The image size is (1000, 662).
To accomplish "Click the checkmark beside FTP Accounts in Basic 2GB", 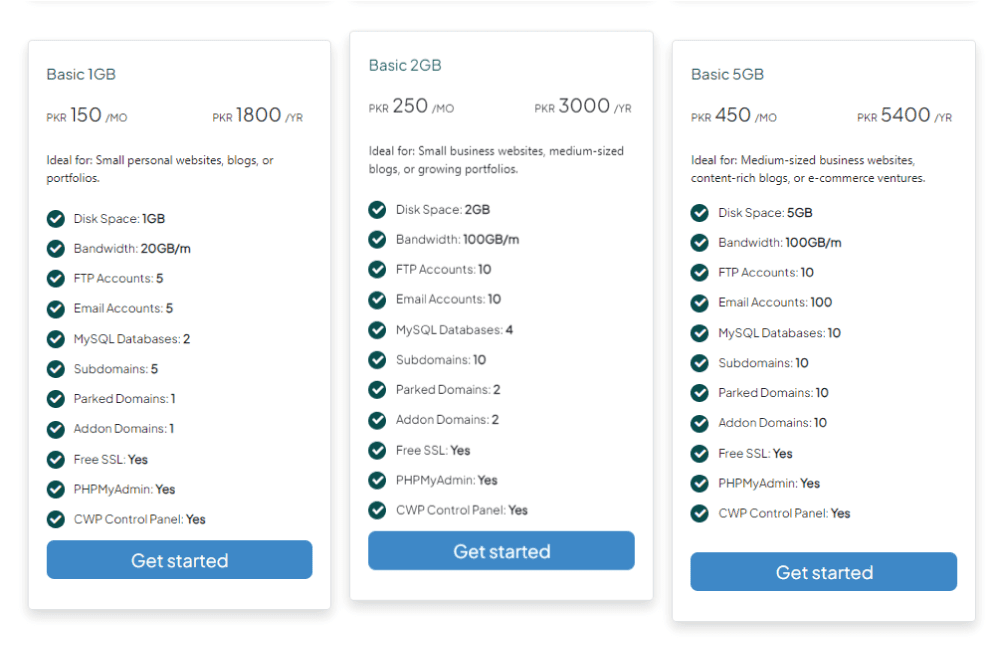I will tap(377, 269).
